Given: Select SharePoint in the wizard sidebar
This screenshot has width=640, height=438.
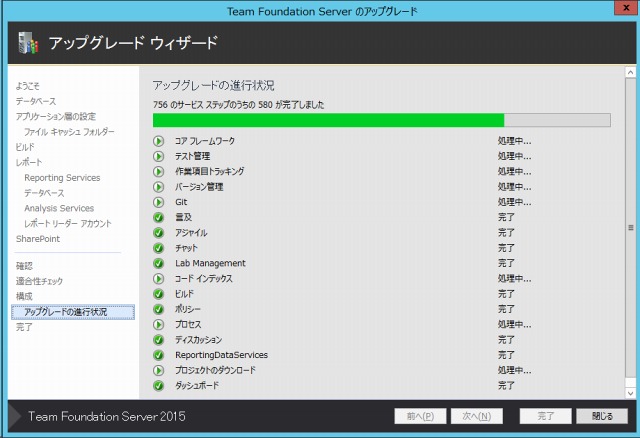Looking at the screenshot, I should (x=38, y=239).
